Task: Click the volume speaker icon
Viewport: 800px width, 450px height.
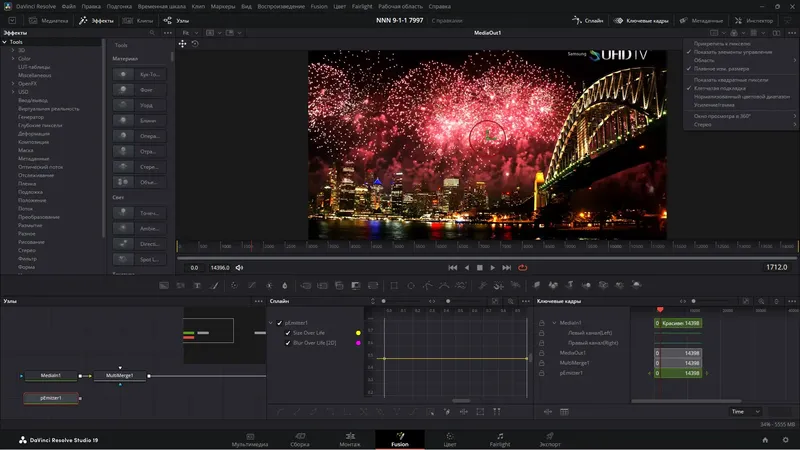Action: point(239,267)
